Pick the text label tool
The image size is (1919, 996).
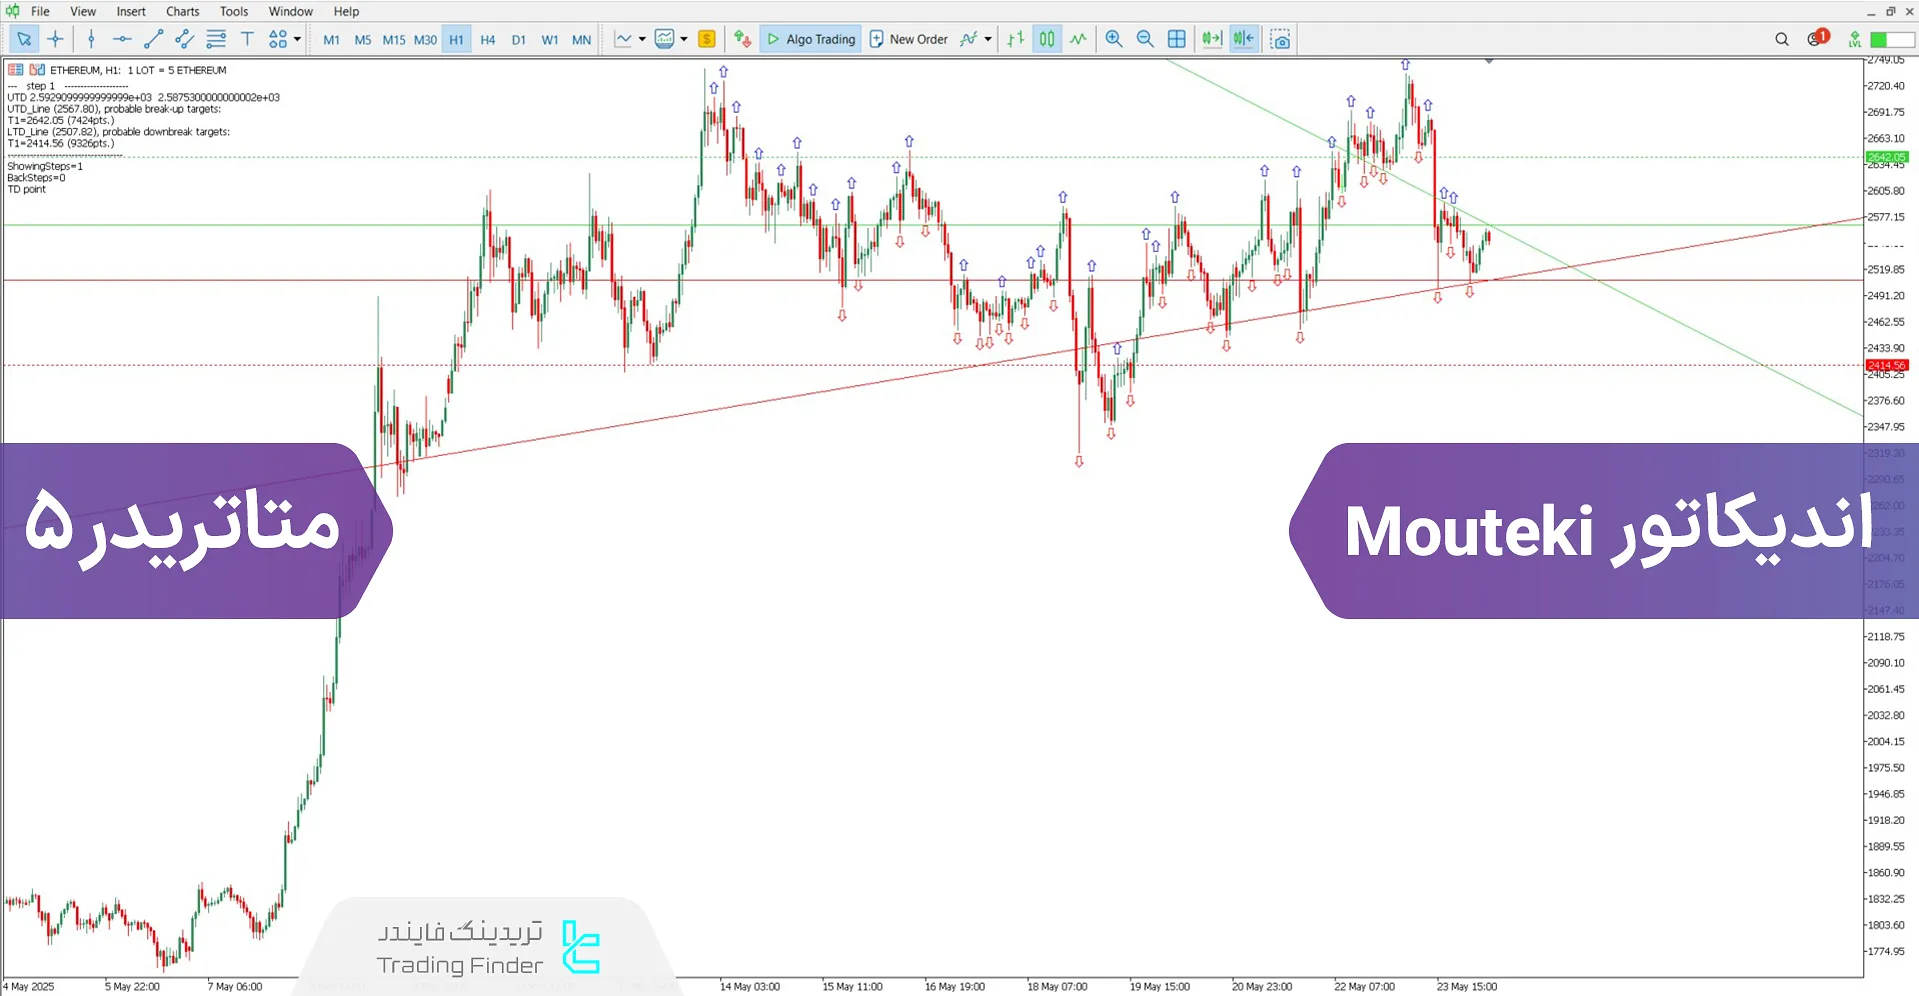[247, 39]
